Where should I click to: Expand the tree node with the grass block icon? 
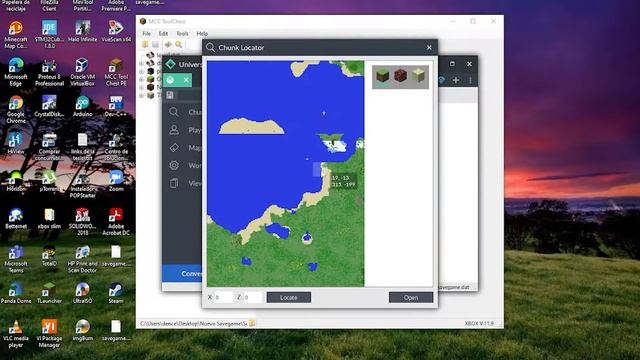pyautogui.click(x=142, y=79)
